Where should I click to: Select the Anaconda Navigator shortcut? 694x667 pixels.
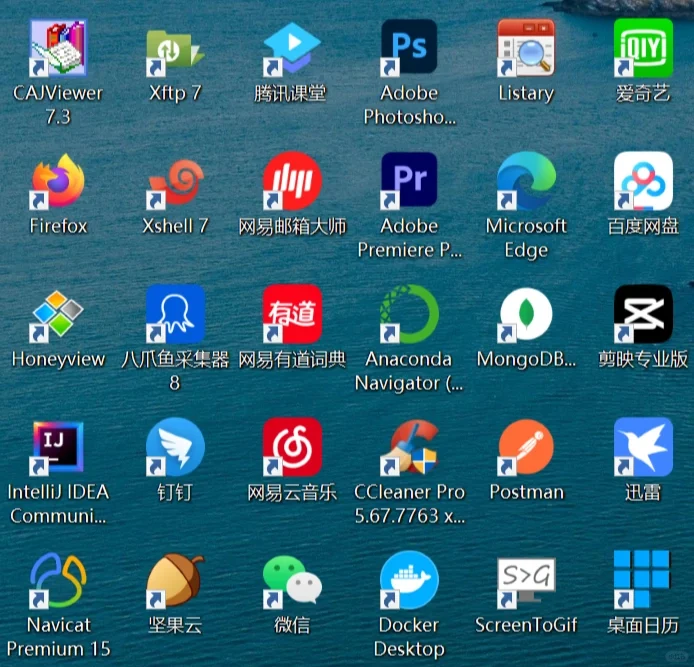click(409, 314)
